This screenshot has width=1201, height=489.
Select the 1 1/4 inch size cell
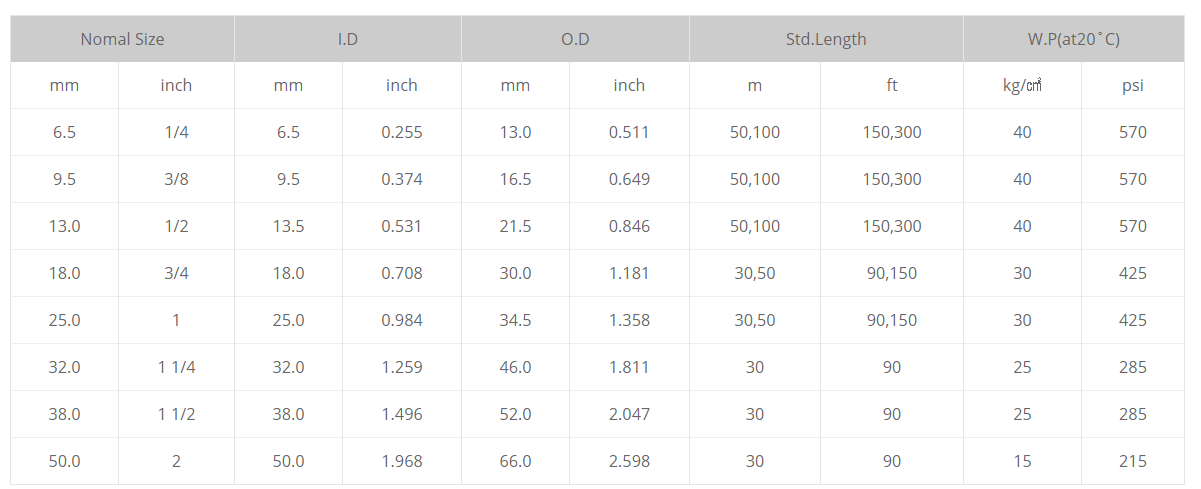tap(176, 368)
